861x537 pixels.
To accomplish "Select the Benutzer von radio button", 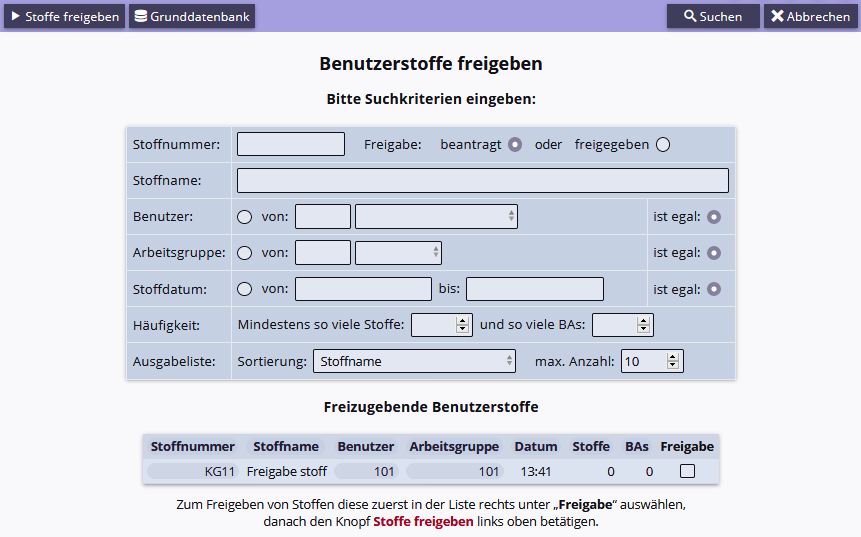I will pyautogui.click(x=244, y=217).
